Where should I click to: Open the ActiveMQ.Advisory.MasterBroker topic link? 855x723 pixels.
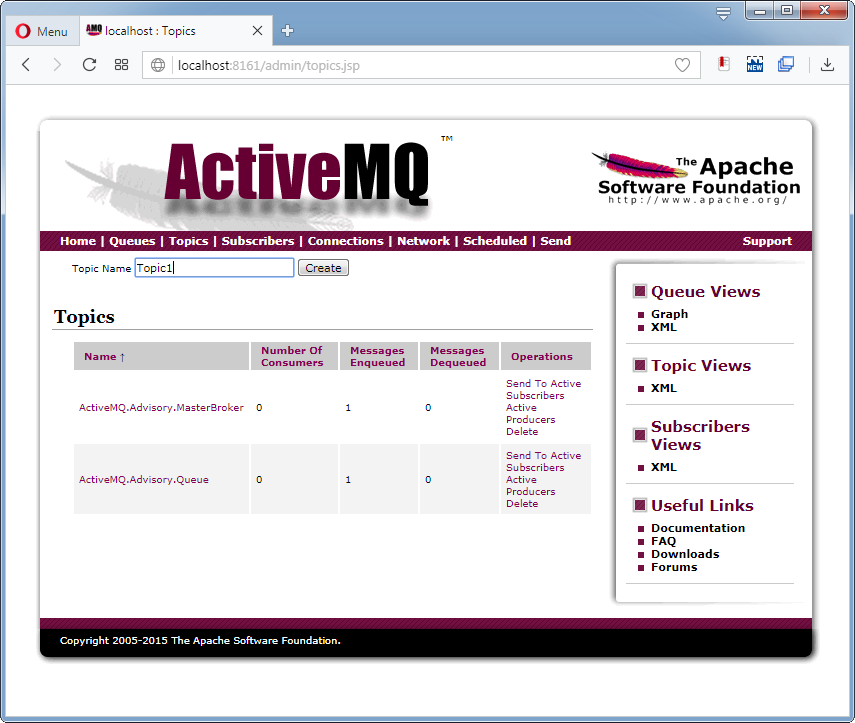161,408
